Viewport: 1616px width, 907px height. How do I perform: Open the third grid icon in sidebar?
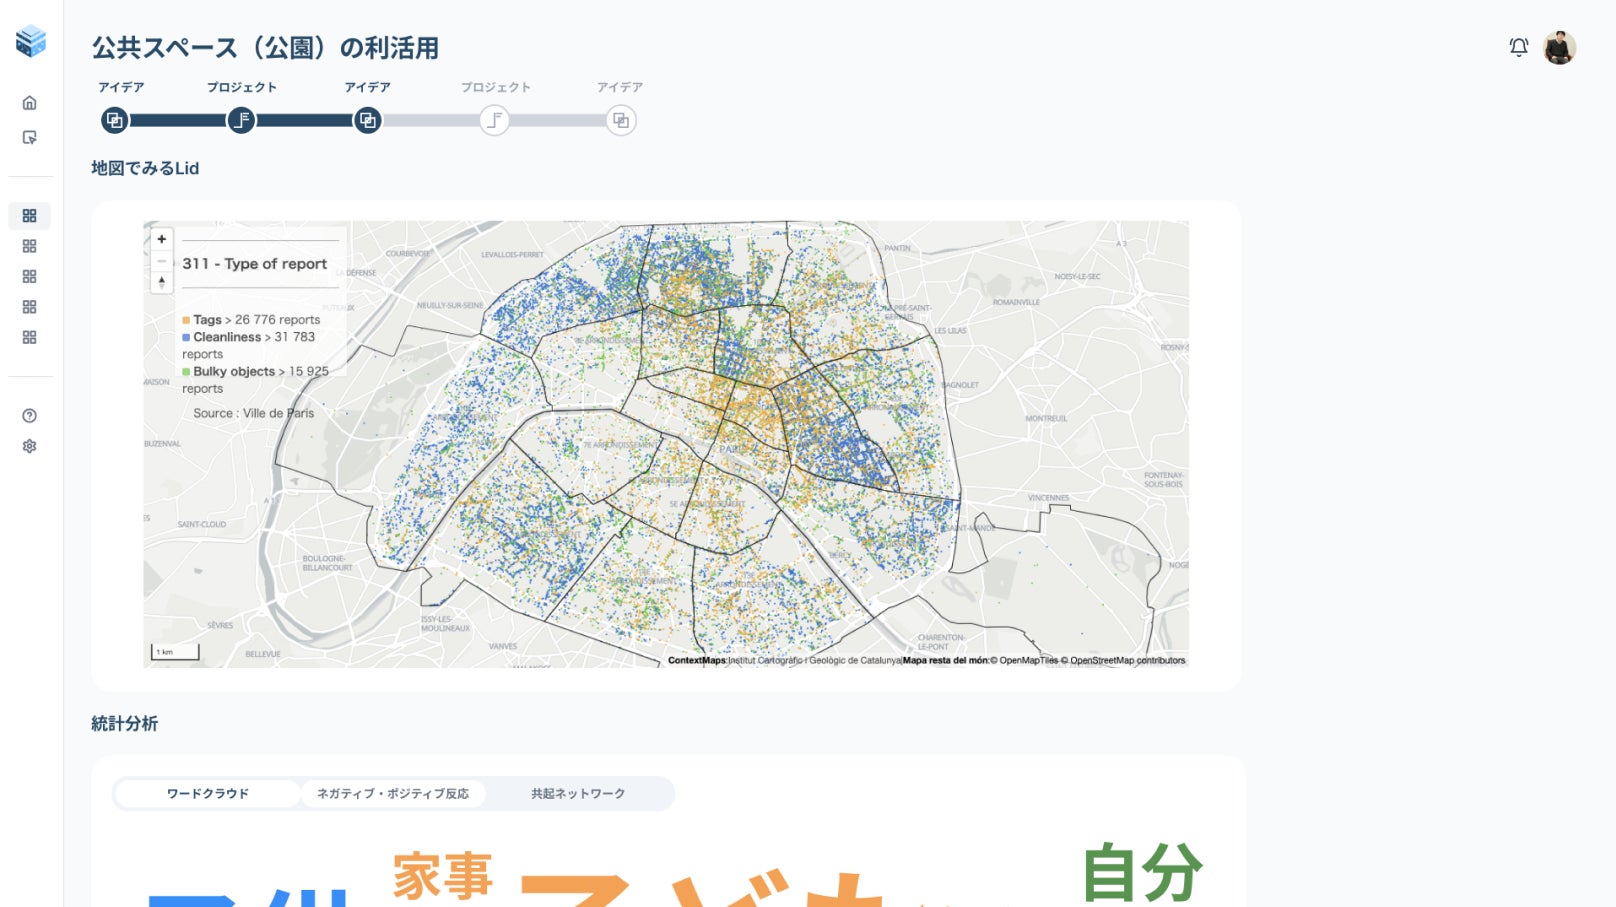pos(30,276)
